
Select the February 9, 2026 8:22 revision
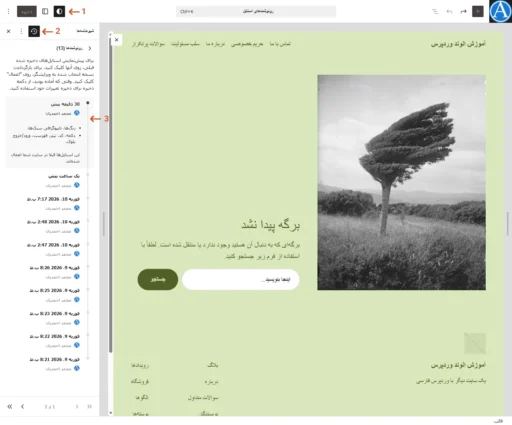tap(49, 341)
